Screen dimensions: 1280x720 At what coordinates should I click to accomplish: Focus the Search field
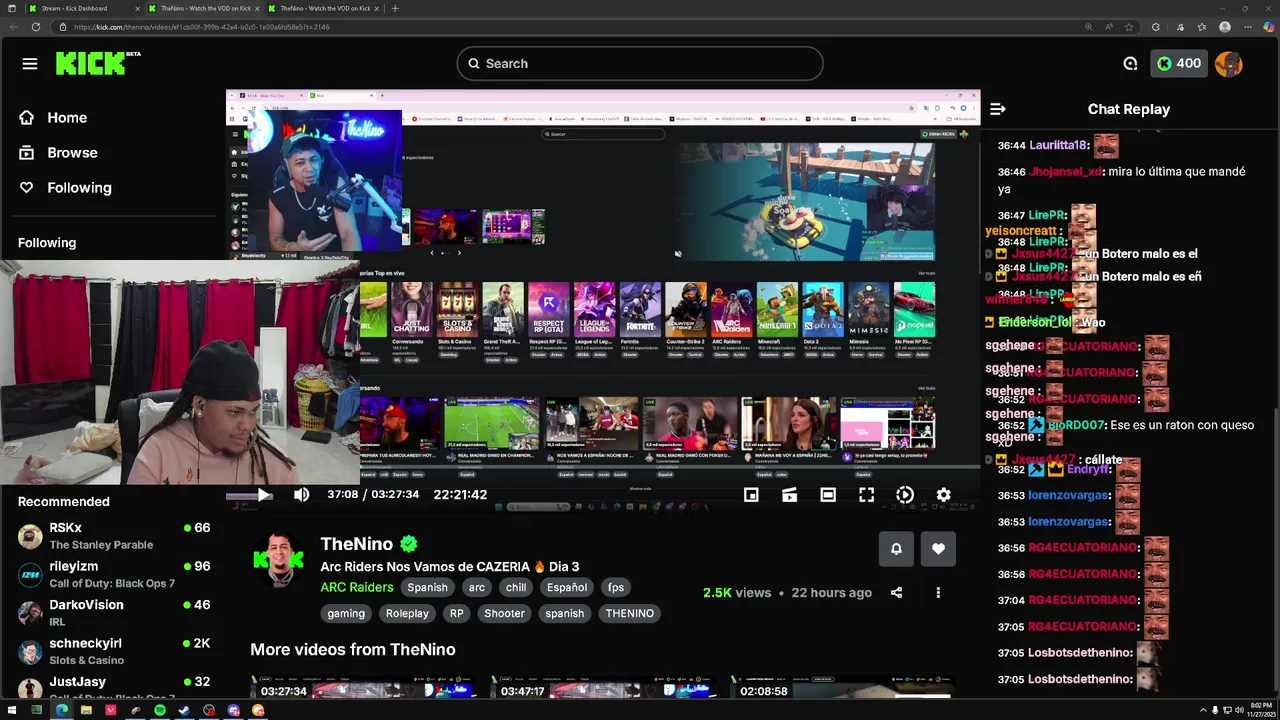640,64
